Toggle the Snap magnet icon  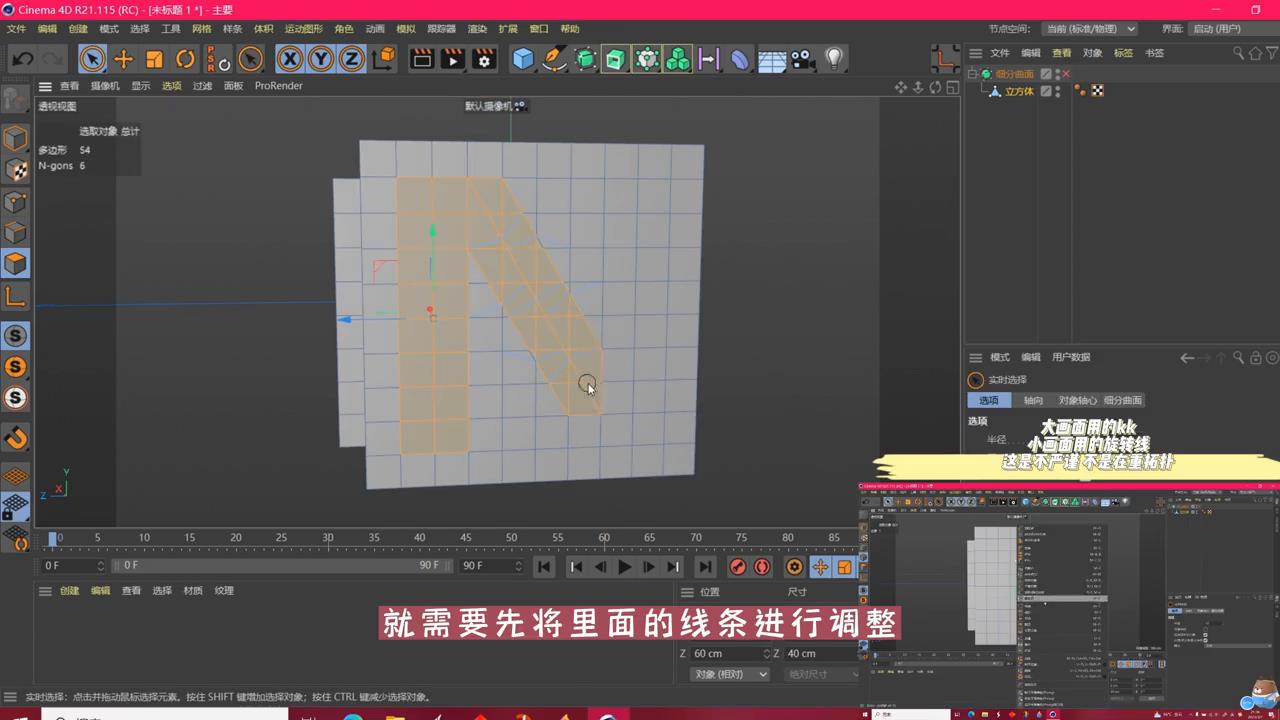tap(15, 437)
